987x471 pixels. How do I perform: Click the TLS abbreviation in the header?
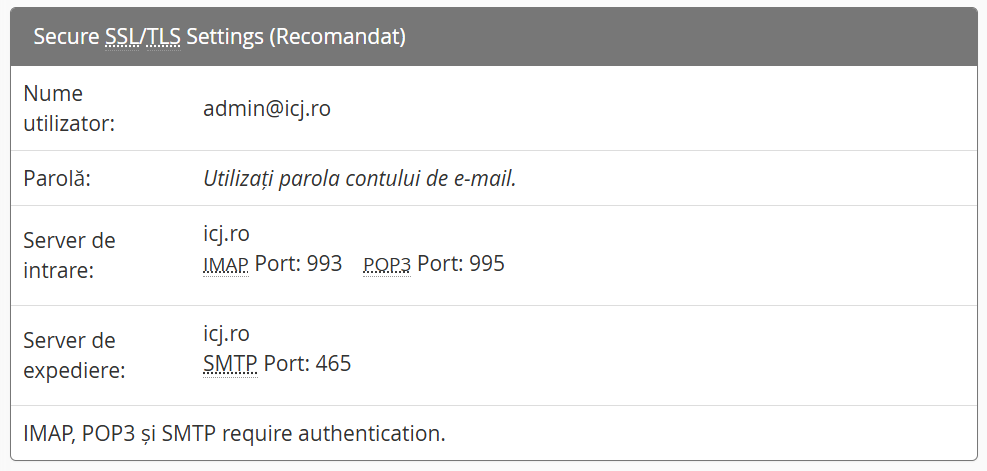163,37
